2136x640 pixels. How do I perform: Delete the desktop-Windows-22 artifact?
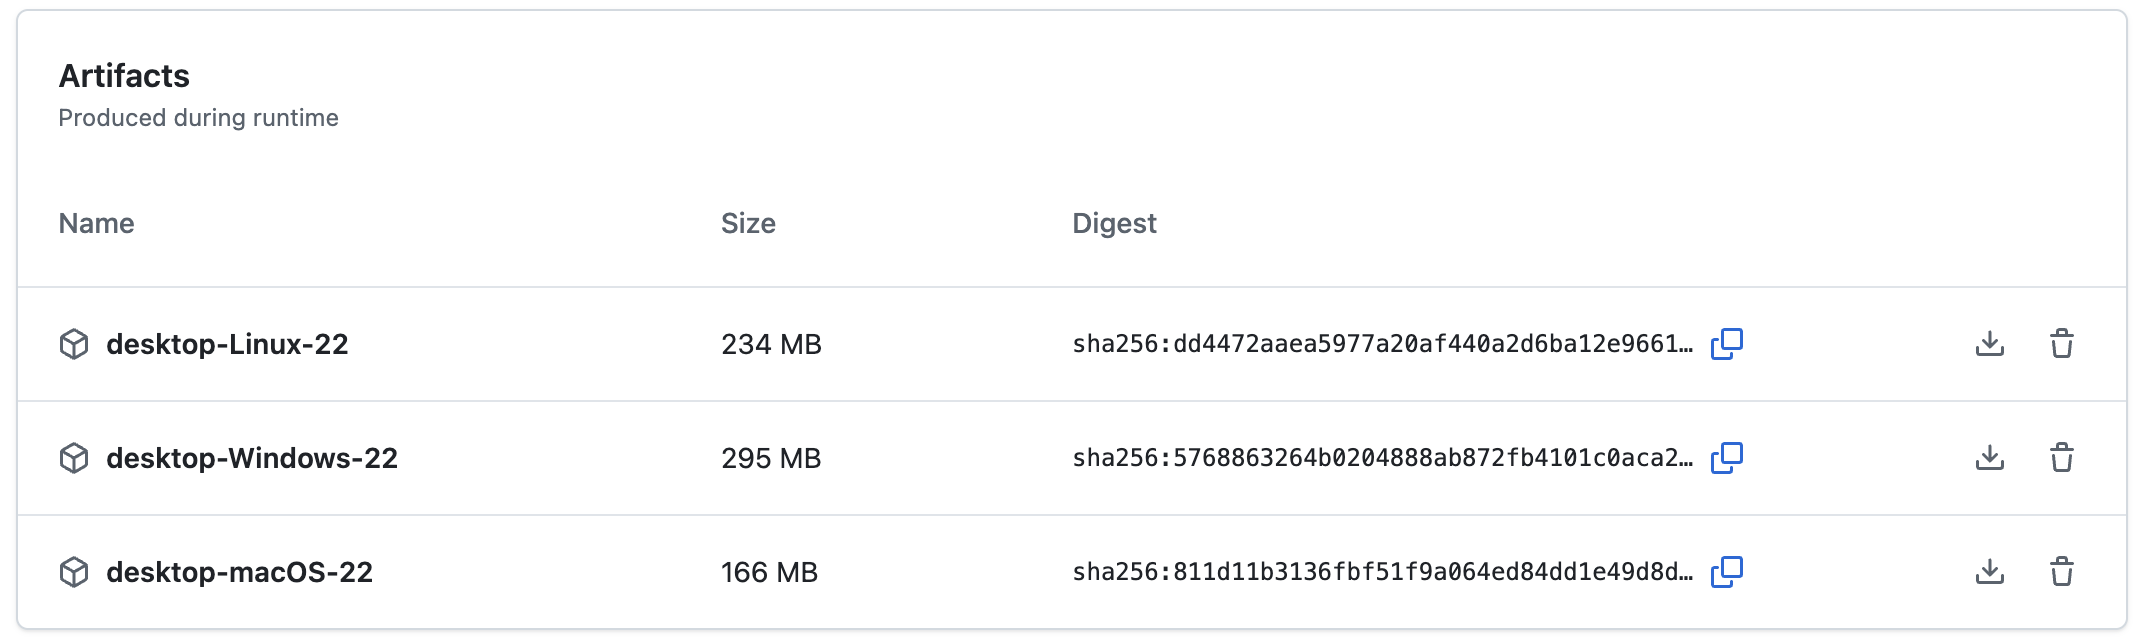[x=2062, y=458]
